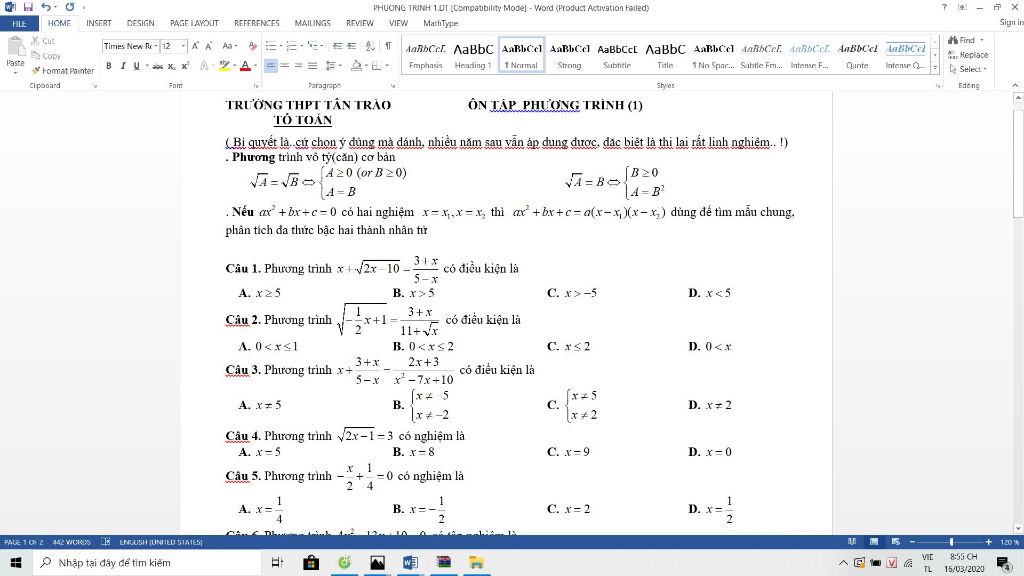Justify the paragraph text
The image size is (1024, 576).
point(312,65)
